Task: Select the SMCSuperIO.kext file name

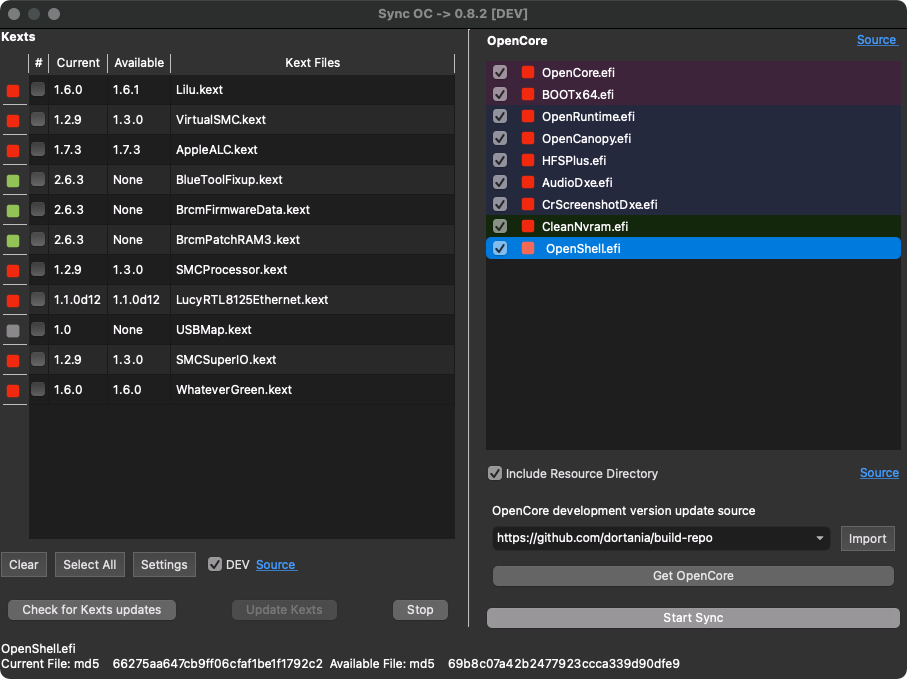Action: click(x=226, y=360)
